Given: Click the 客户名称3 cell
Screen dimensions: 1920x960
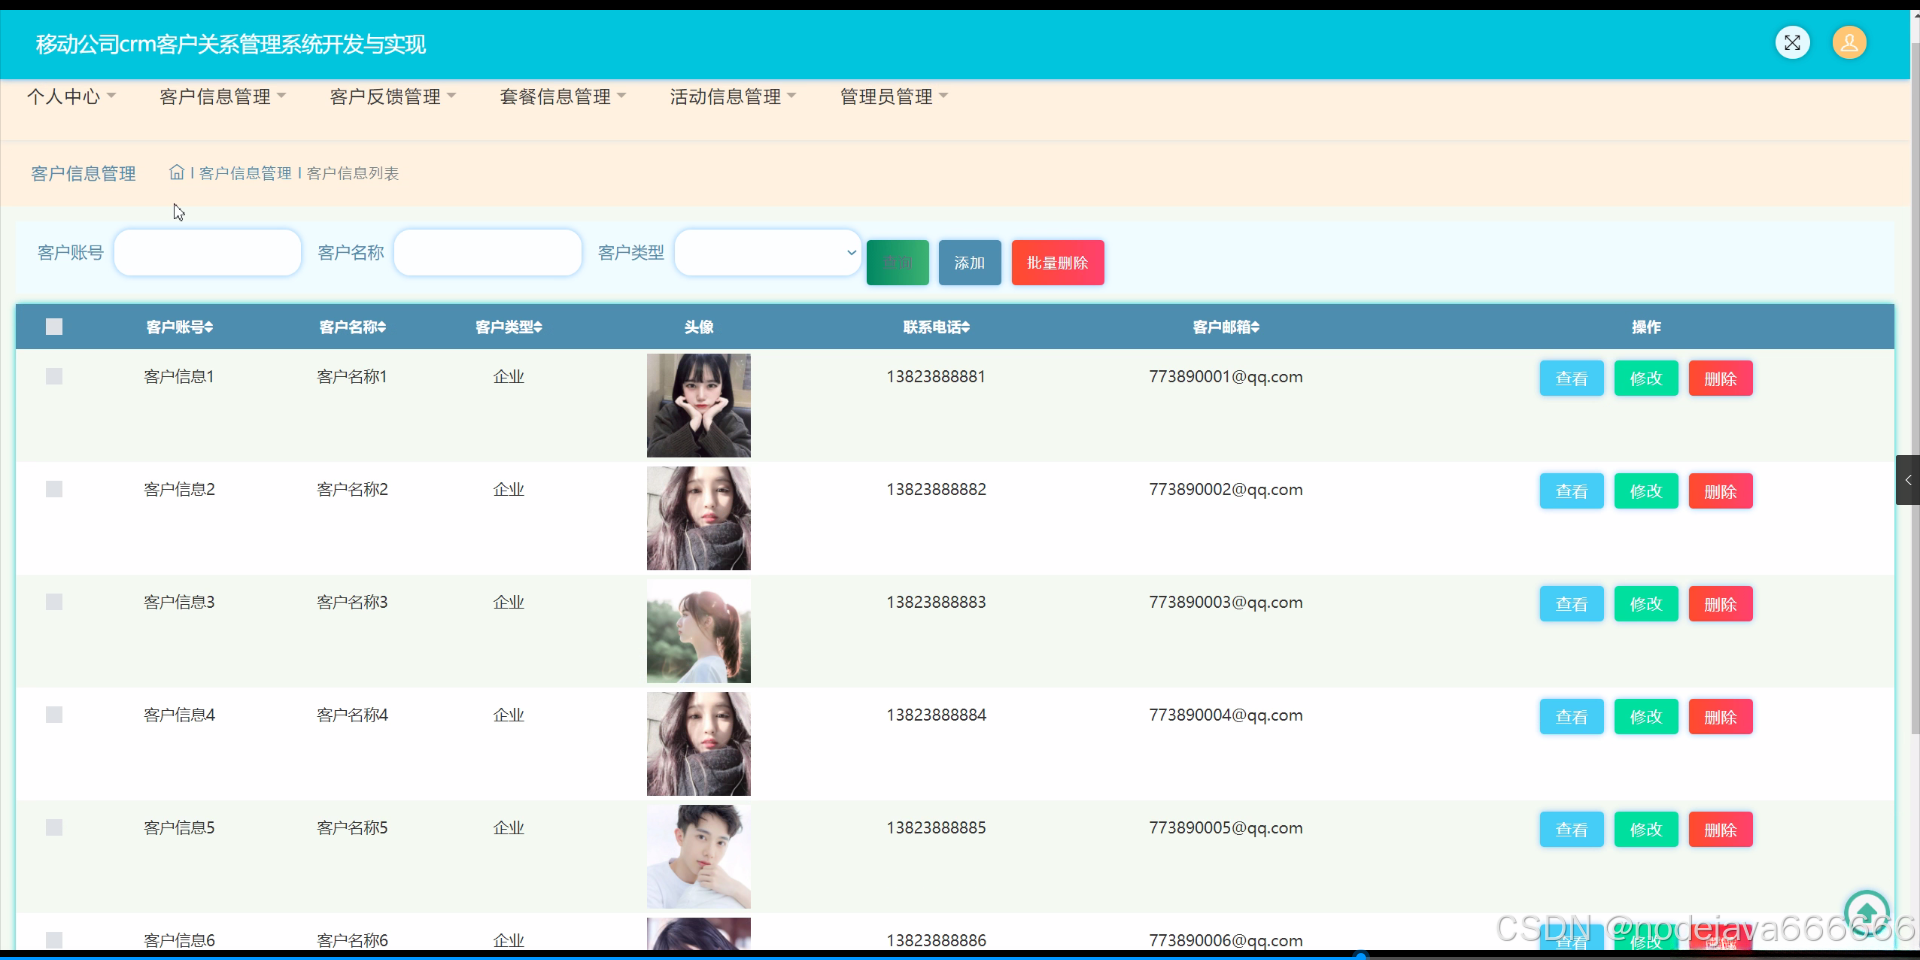Looking at the screenshot, I should click(352, 602).
